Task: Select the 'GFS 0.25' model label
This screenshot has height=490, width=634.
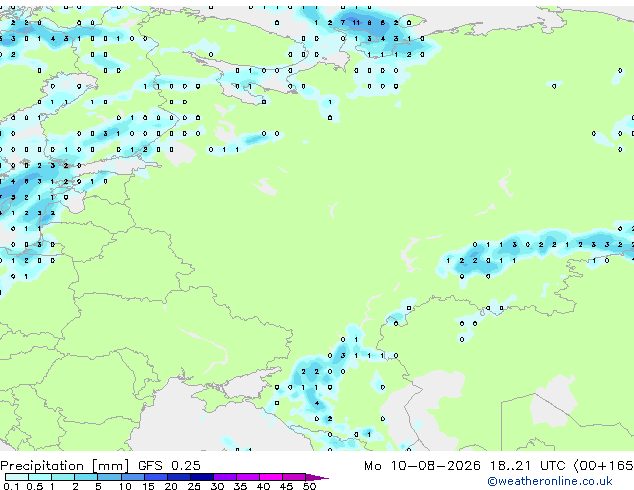Action: pos(169,466)
